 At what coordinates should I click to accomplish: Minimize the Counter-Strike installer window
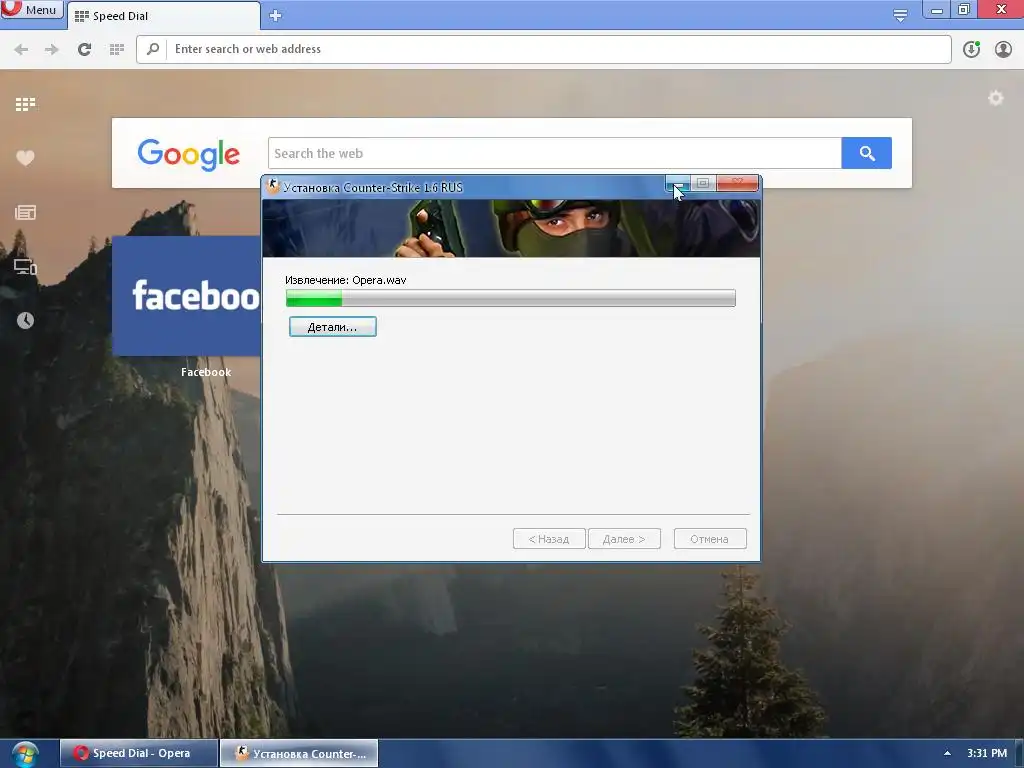(678, 184)
